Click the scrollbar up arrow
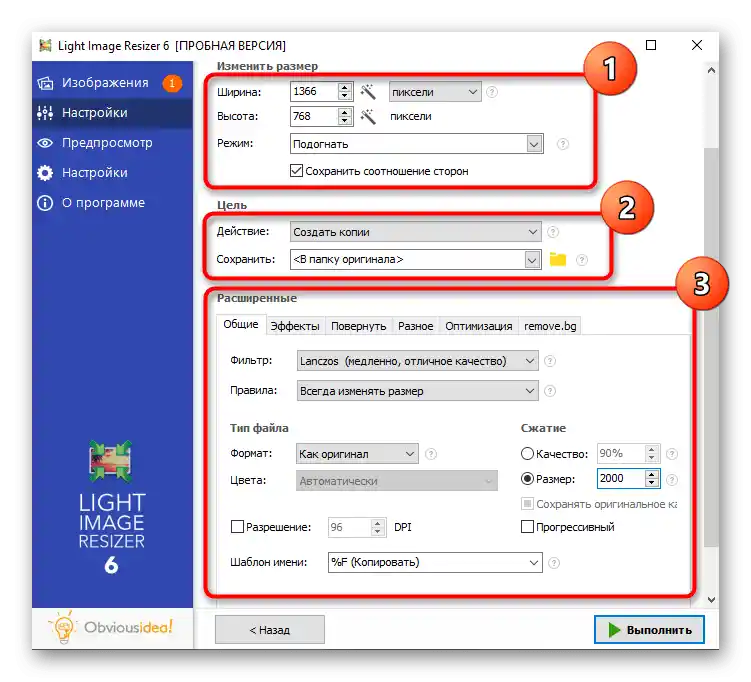 pos(712,70)
